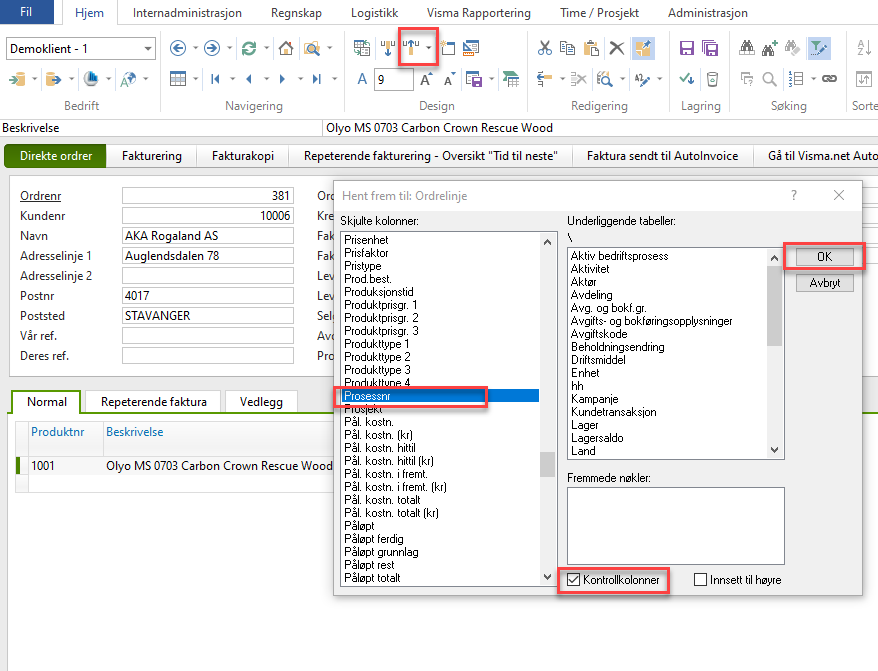
Task: Empty the recycle bin icon in Lagring
Action: click(x=712, y=79)
